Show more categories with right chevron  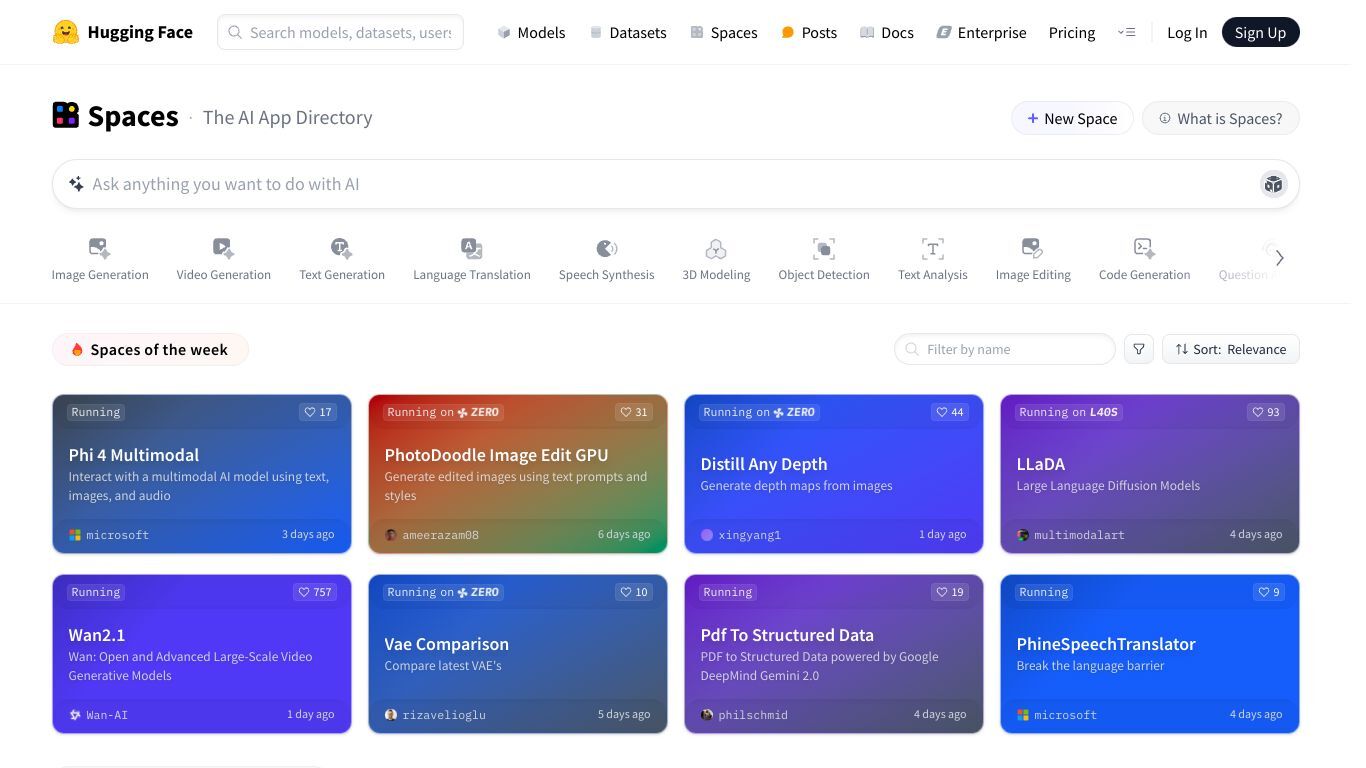(x=1279, y=258)
